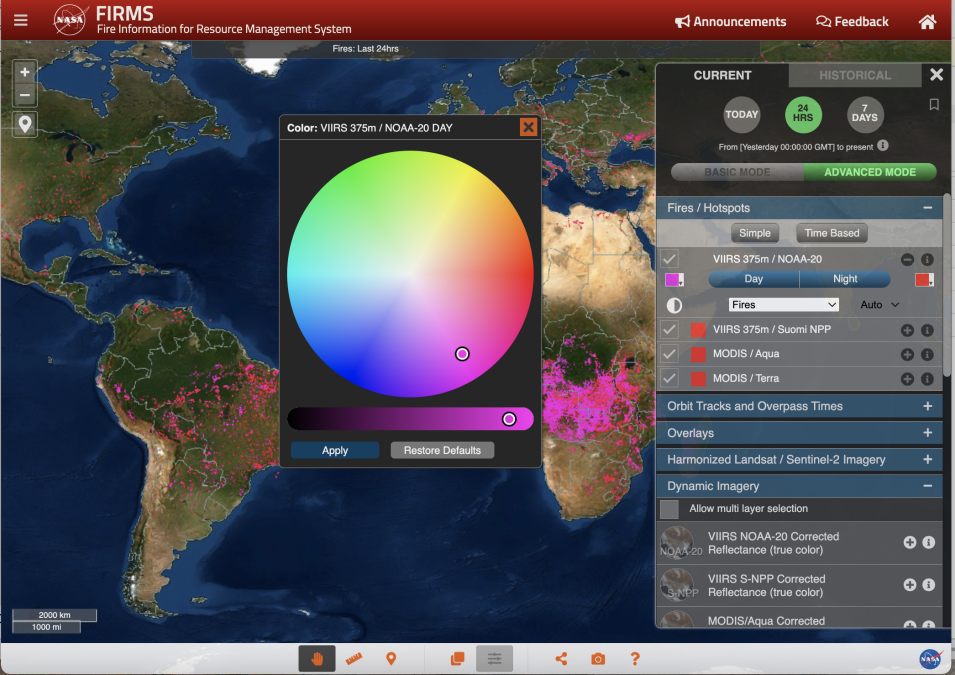The height and width of the screenshot is (675, 955).
Task: Open the red Night color swatch dropdown
Action: coord(924,280)
